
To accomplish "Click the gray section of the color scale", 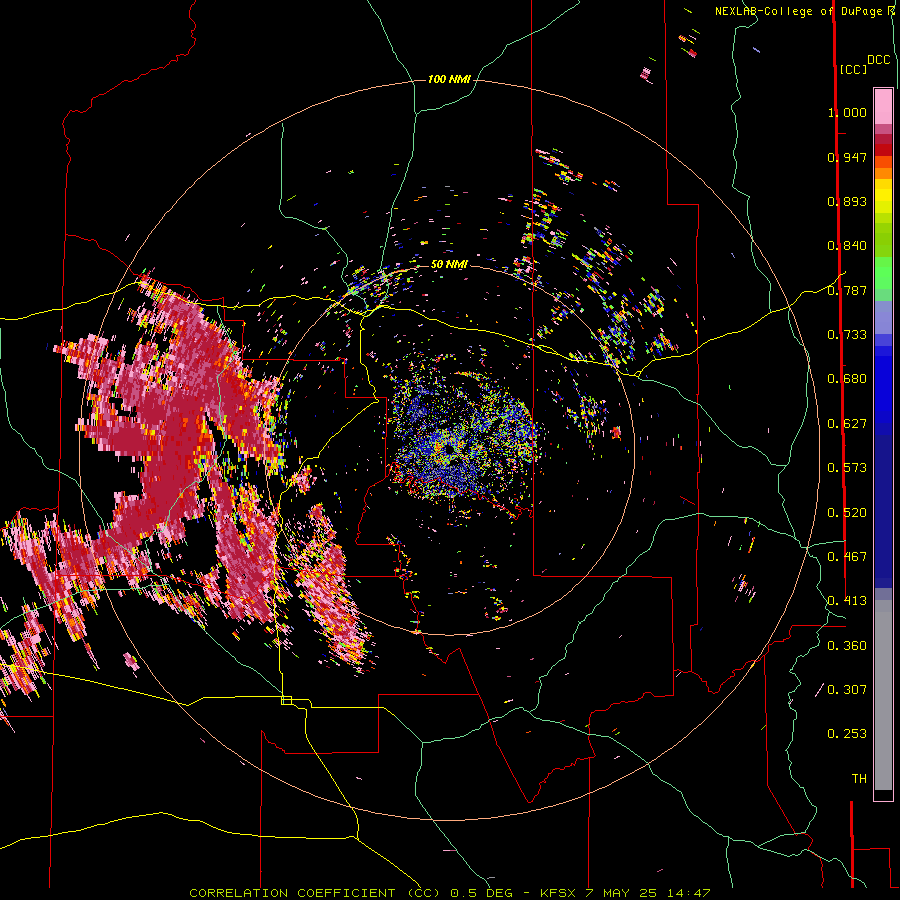I will [883, 695].
